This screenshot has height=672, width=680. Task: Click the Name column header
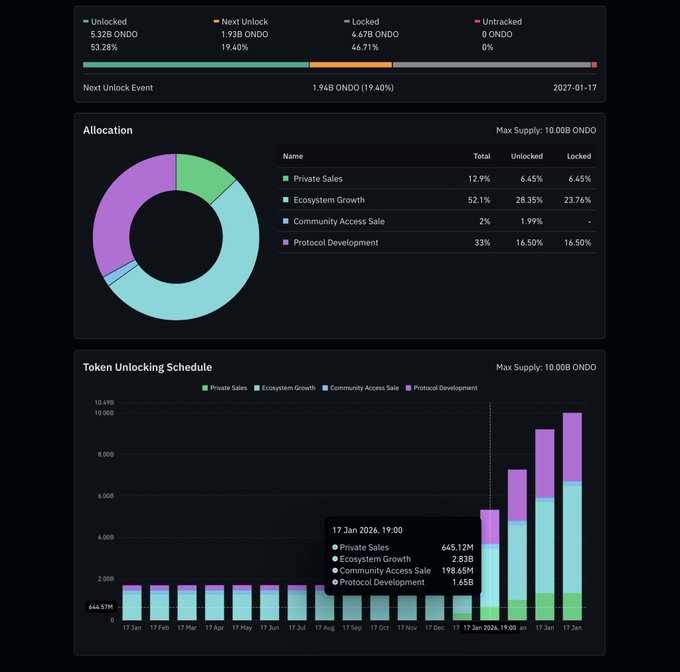point(293,156)
